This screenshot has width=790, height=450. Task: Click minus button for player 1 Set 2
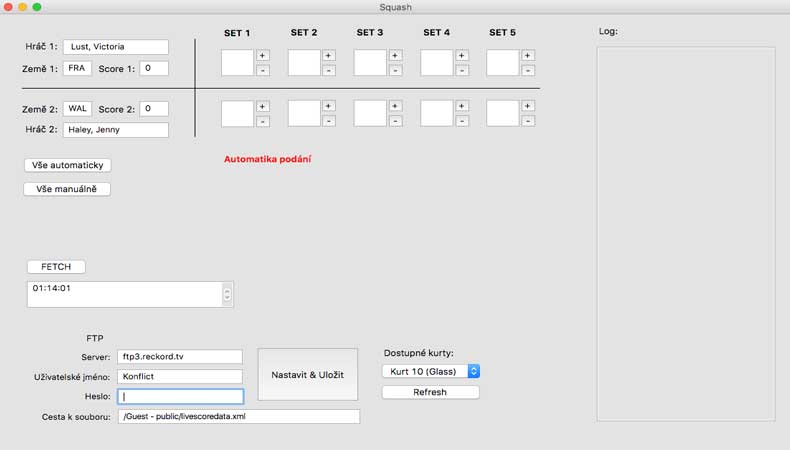[329, 71]
